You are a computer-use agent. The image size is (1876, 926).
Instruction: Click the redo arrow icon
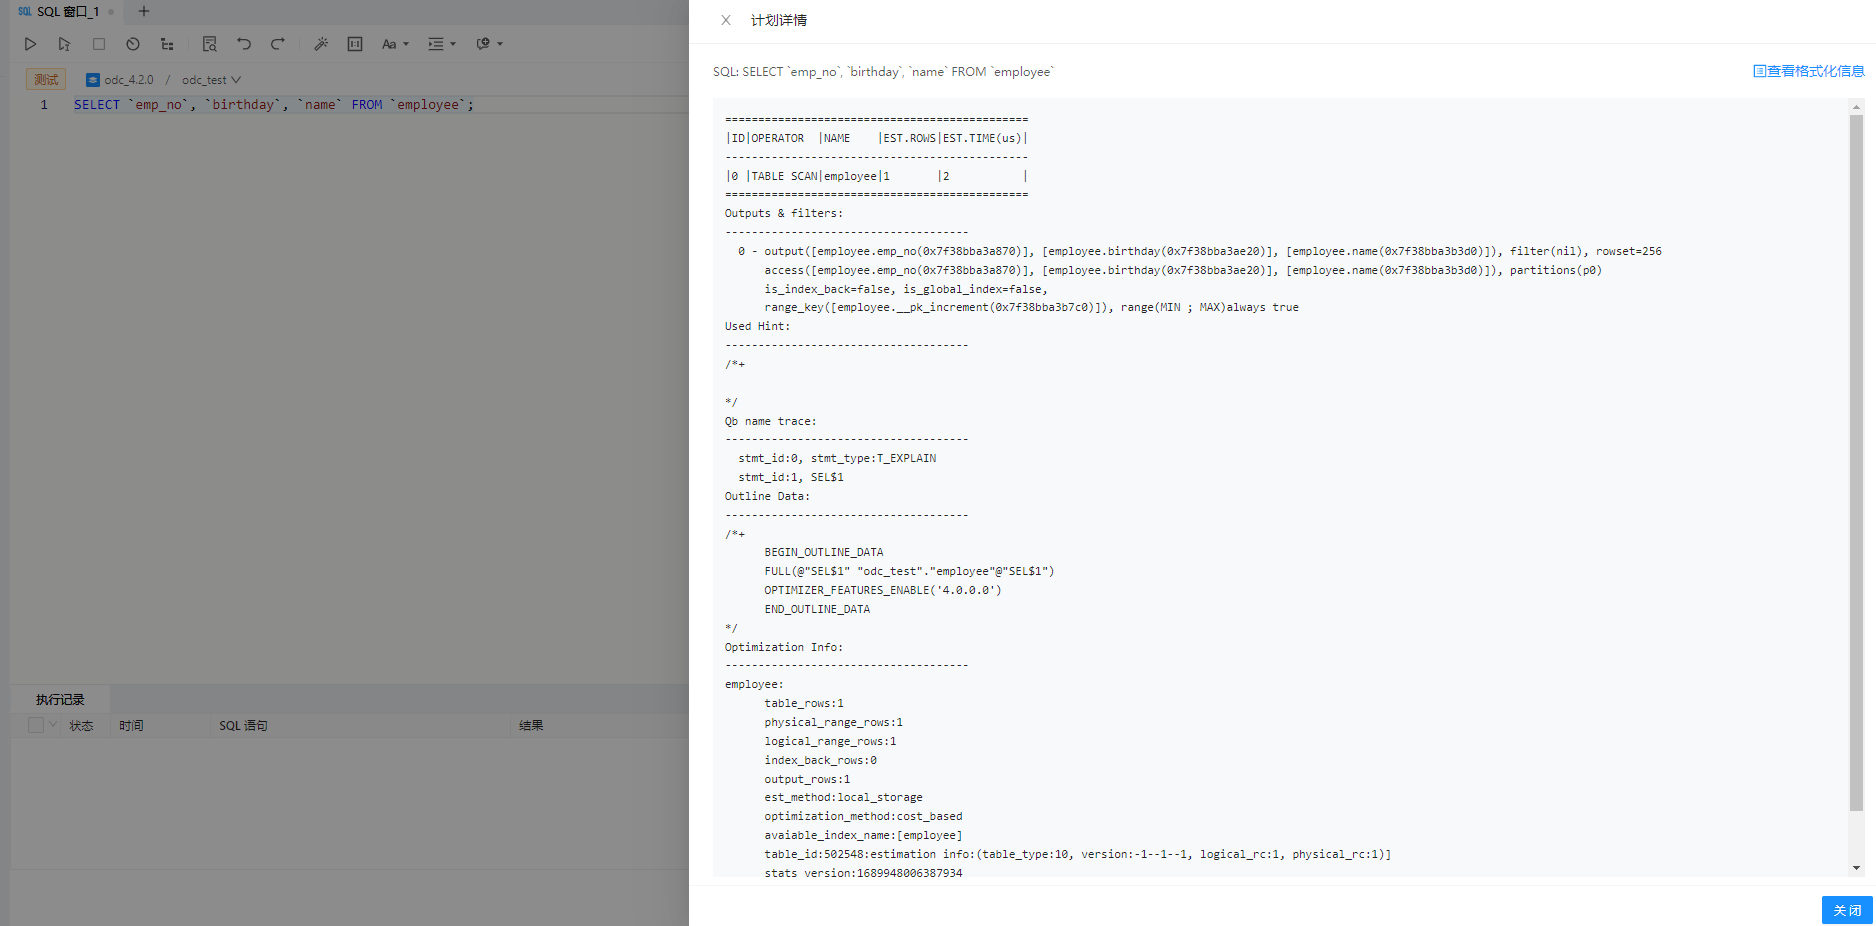(x=278, y=44)
